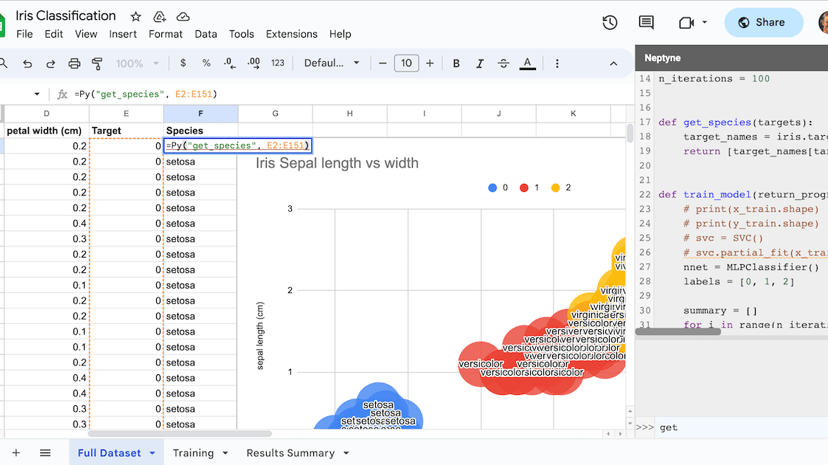Open more toolbar options three-dot menu
Image resolution: width=828 pixels, height=465 pixels.
pos(557,63)
